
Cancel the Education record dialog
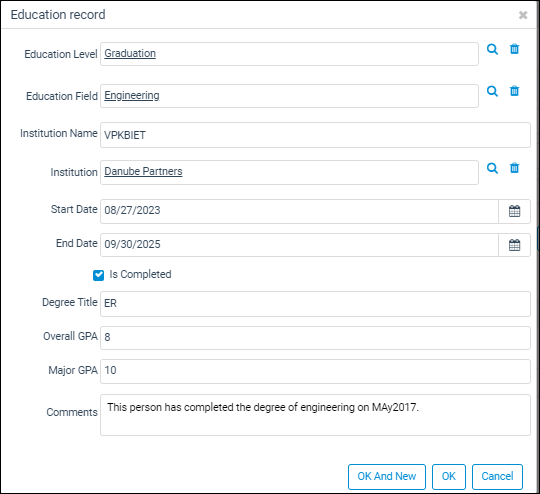pyautogui.click(x=497, y=476)
